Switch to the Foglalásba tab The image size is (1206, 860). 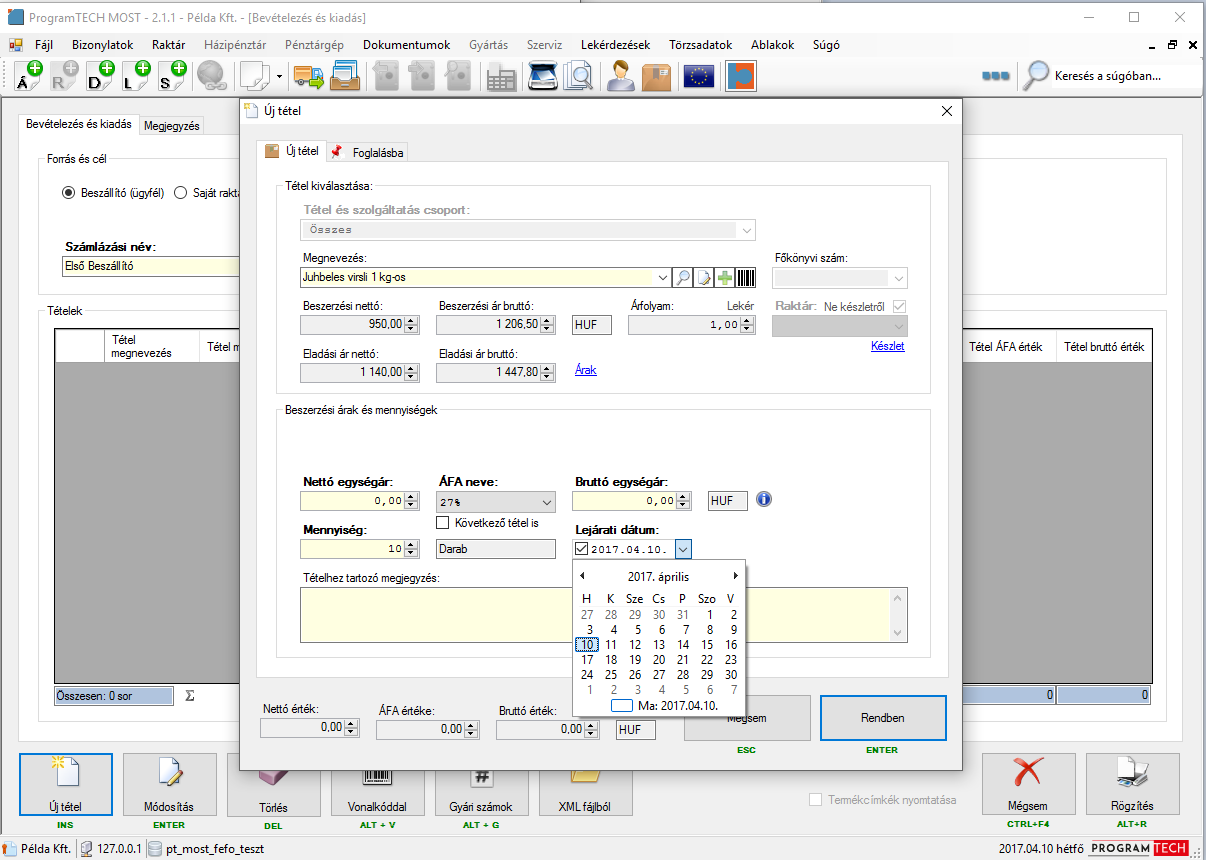[367, 153]
